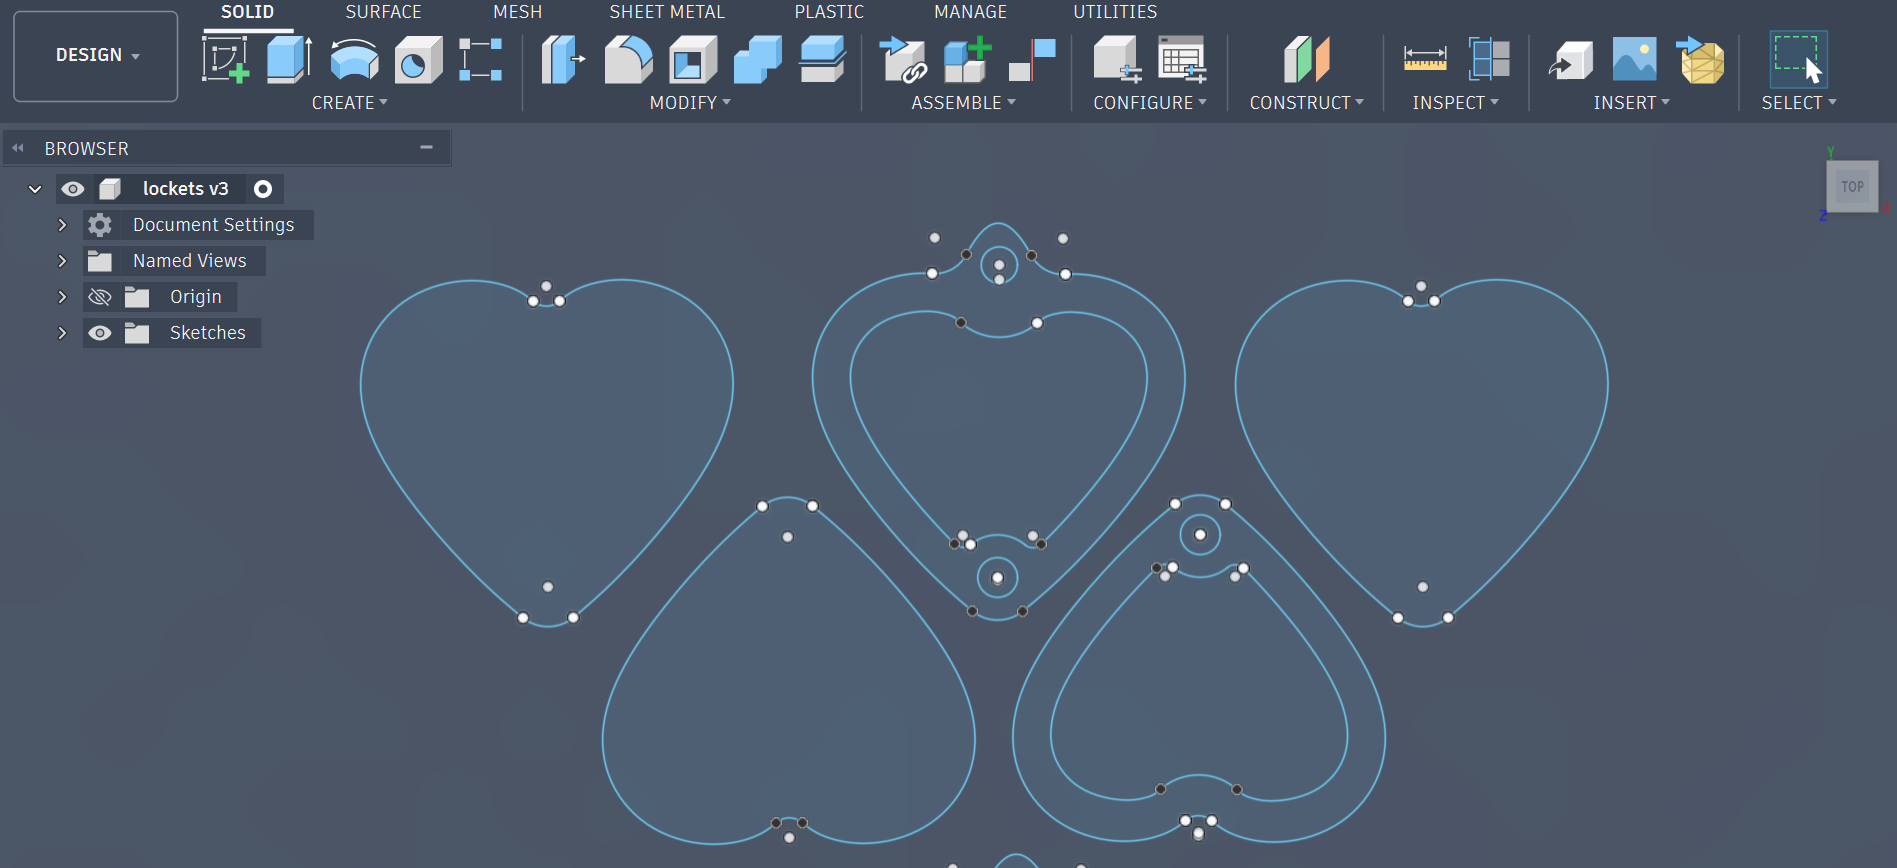Choose the Fillet tool icon
The height and width of the screenshot is (868, 1897).
click(628, 60)
